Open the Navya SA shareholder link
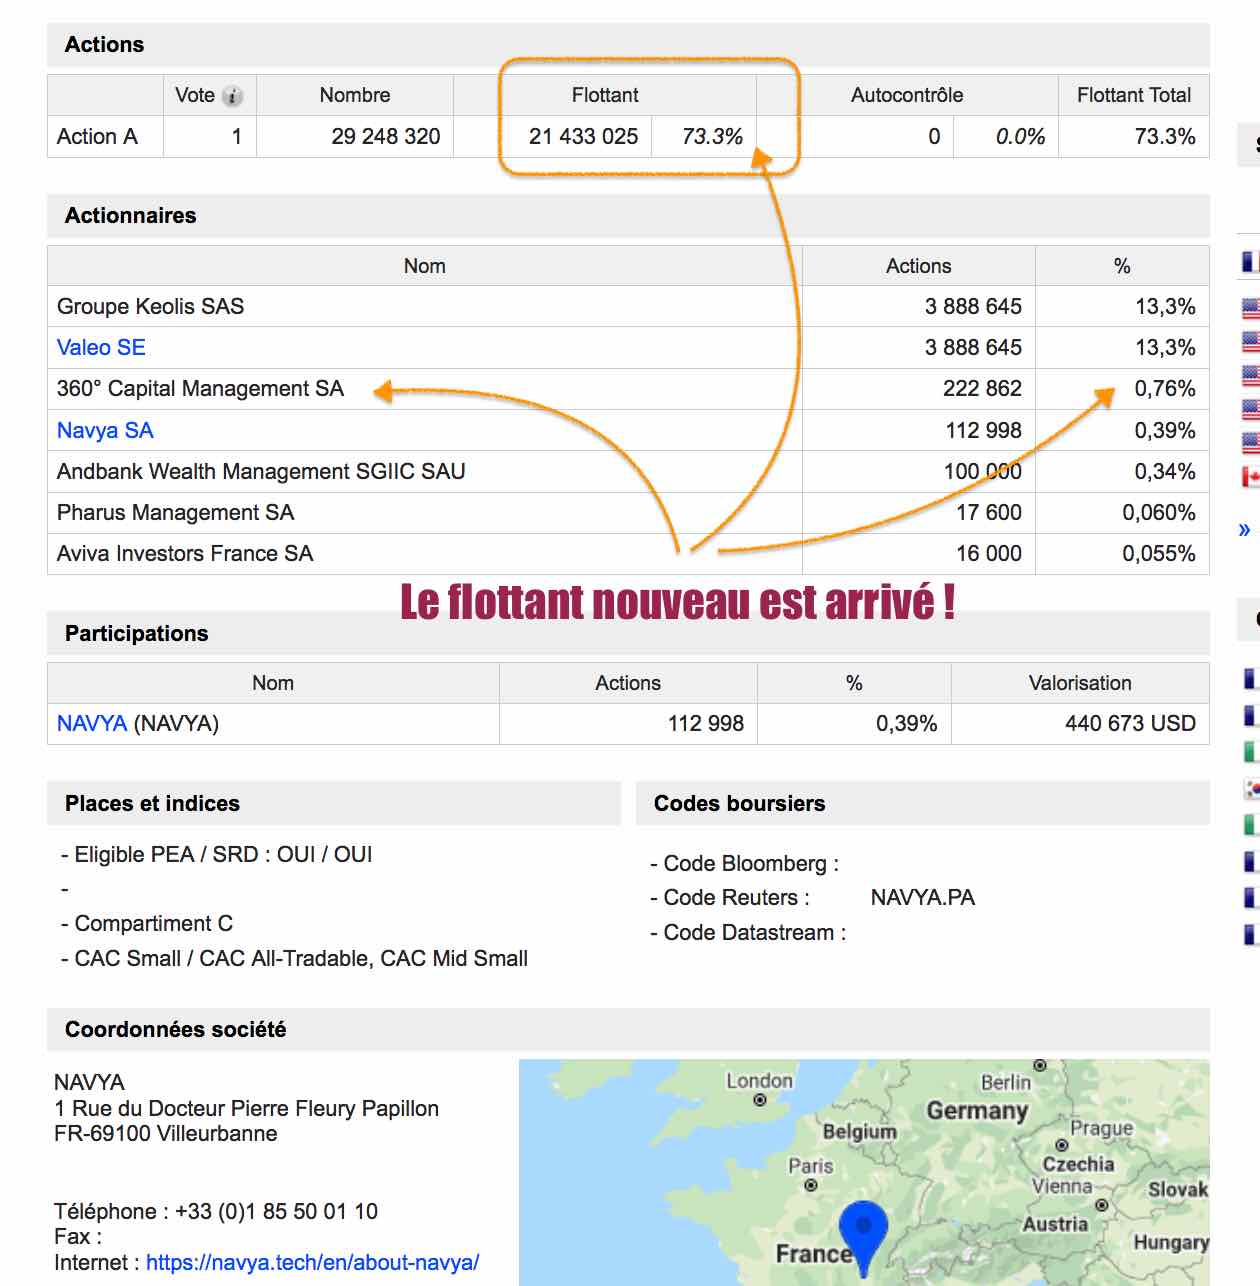Image resolution: width=1260 pixels, height=1286 pixels. coord(105,431)
